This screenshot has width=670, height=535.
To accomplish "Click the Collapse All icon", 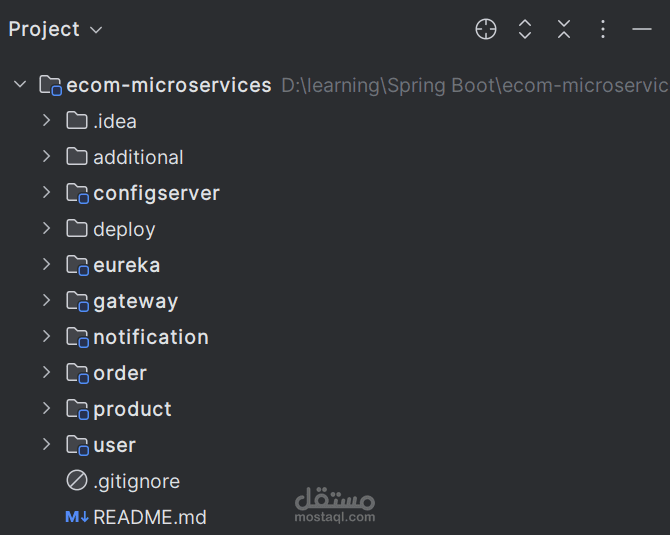I will click(564, 30).
